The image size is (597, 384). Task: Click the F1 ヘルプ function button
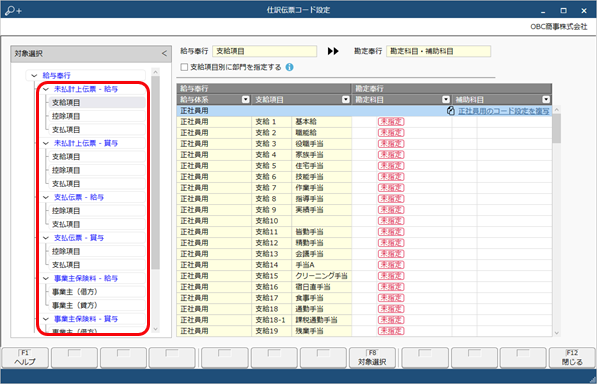click(x=25, y=358)
